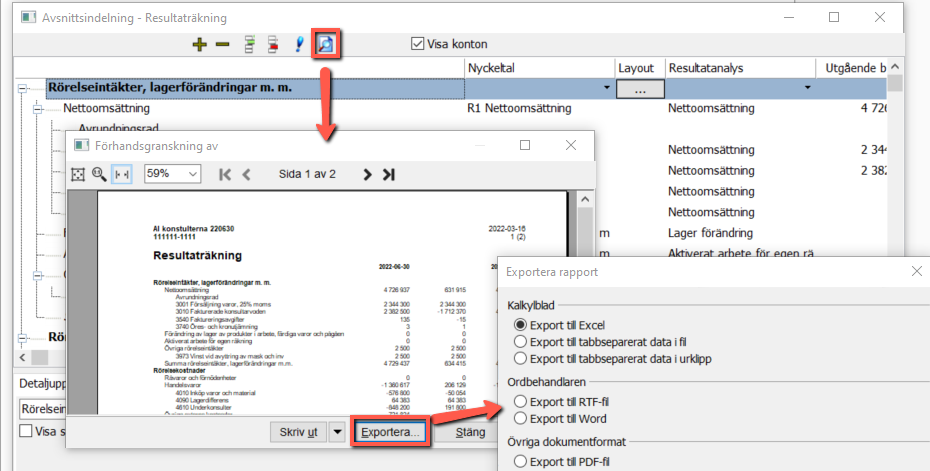Click the Layout column header
The width and height of the screenshot is (930, 471).
pos(639,68)
